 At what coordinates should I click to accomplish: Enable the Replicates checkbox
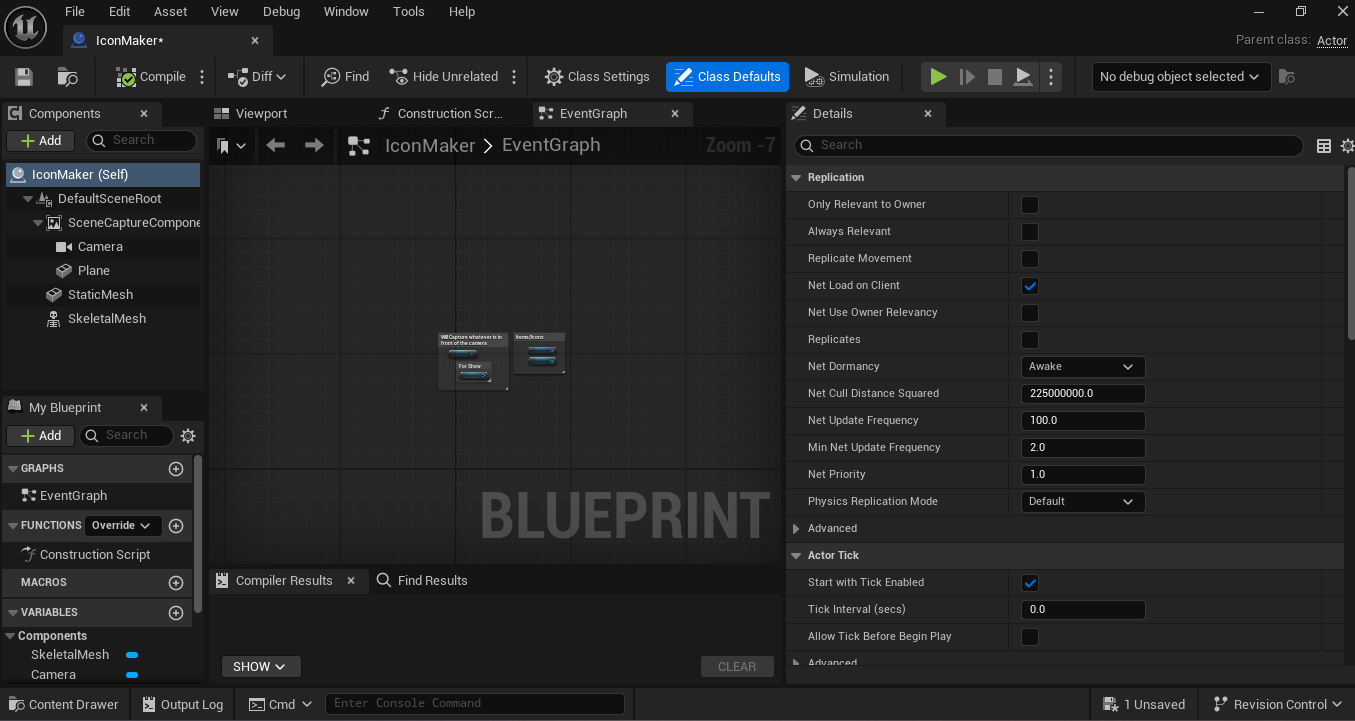(1030, 340)
